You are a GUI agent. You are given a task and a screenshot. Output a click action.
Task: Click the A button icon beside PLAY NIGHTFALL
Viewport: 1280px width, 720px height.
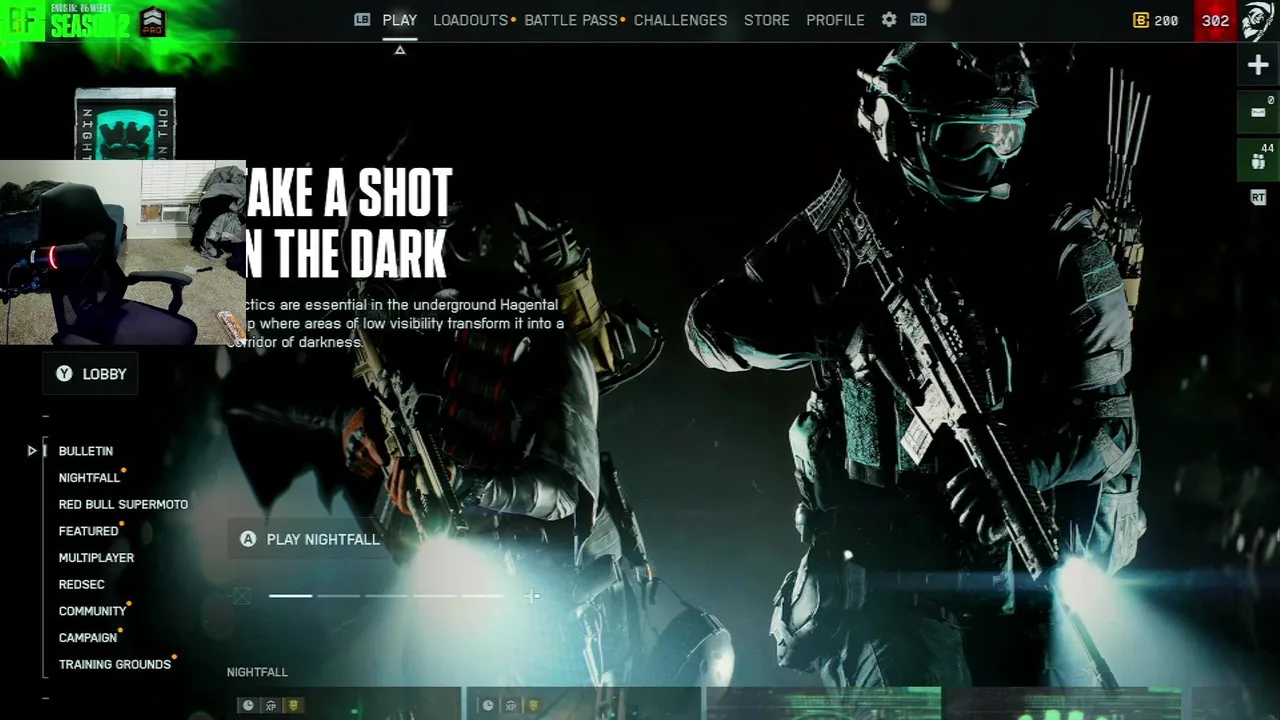[x=248, y=539]
